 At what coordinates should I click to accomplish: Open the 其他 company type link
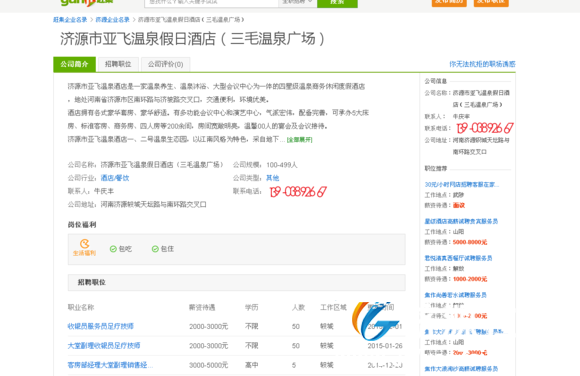click(x=273, y=178)
